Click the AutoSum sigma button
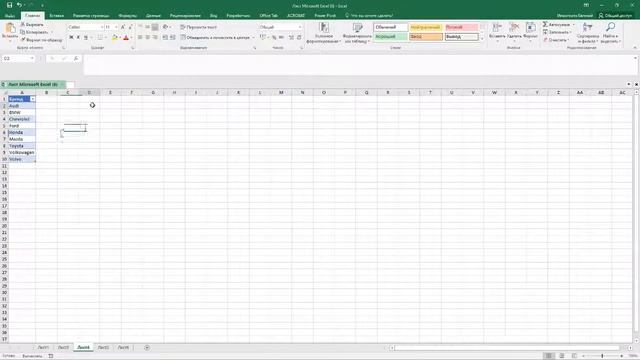 point(558,24)
